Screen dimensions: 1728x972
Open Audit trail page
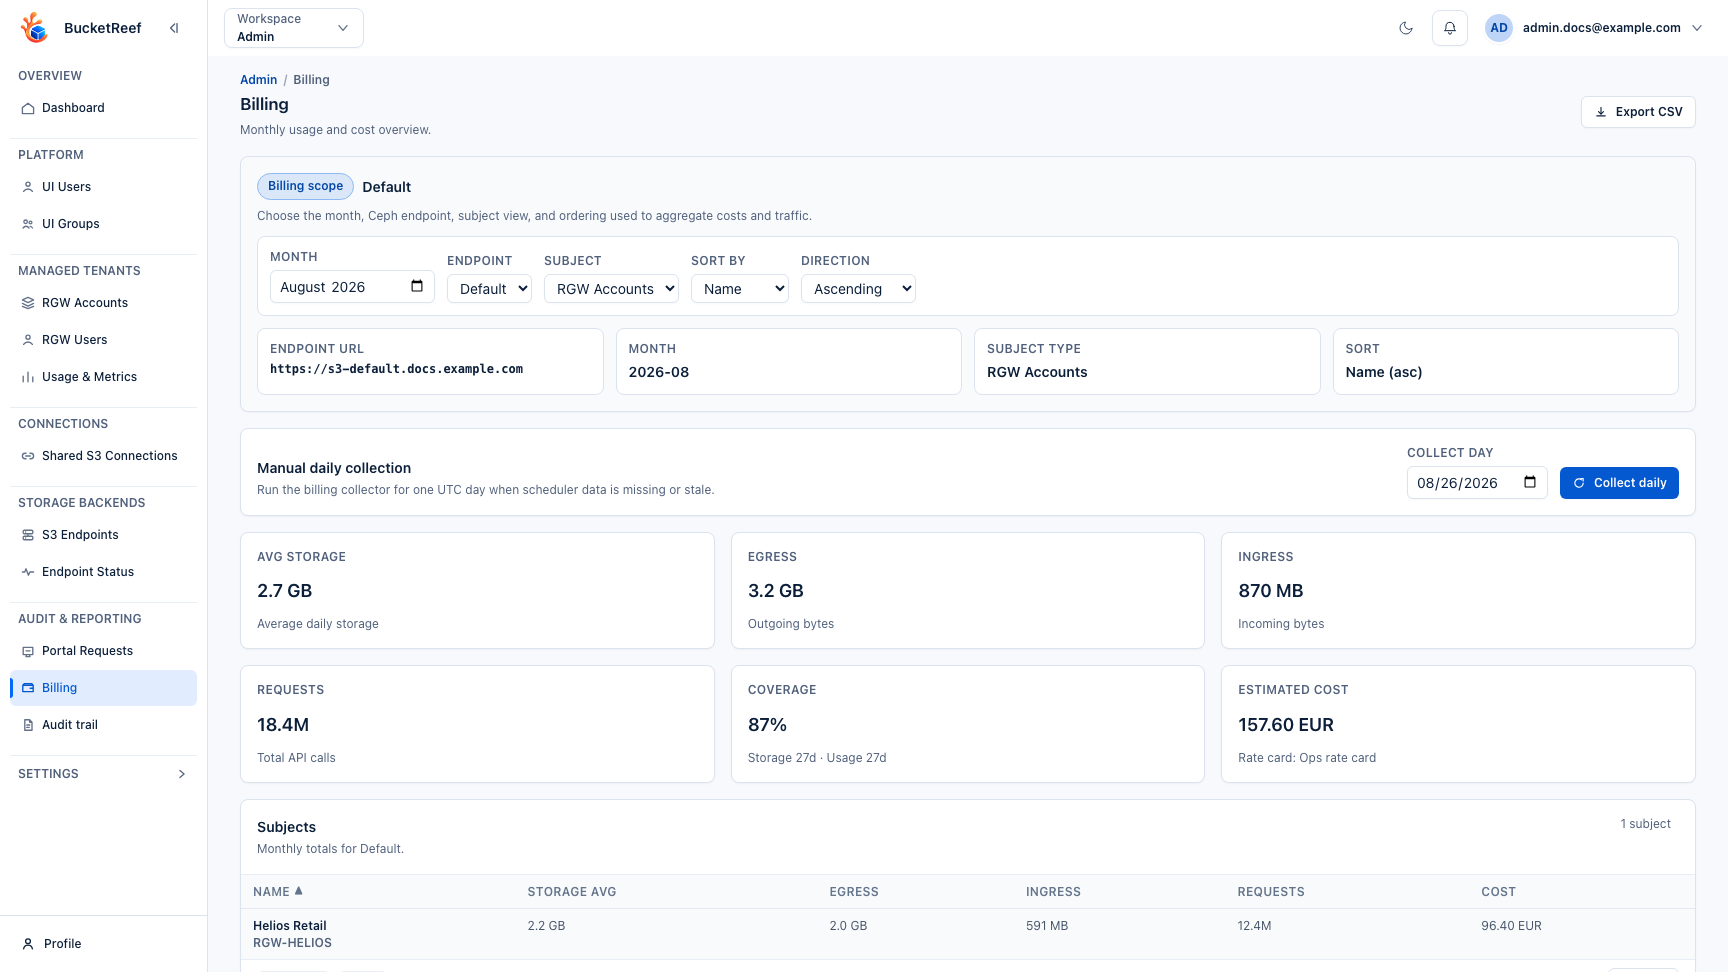[103, 725]
